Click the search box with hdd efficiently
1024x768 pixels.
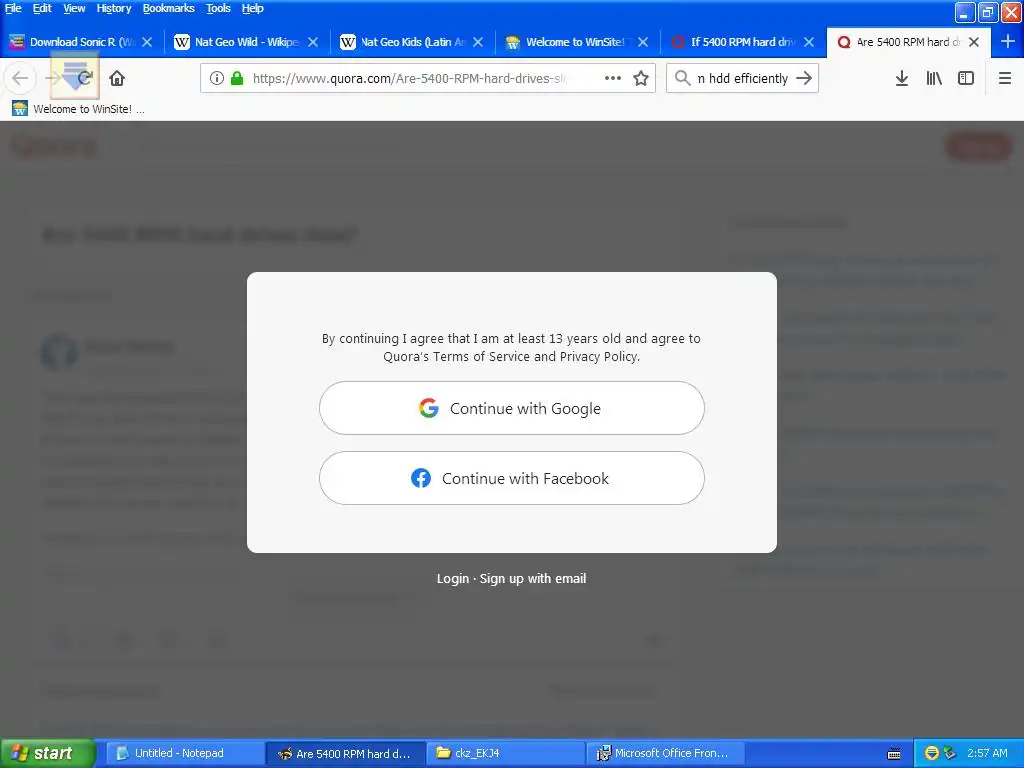tap(743, 78)
